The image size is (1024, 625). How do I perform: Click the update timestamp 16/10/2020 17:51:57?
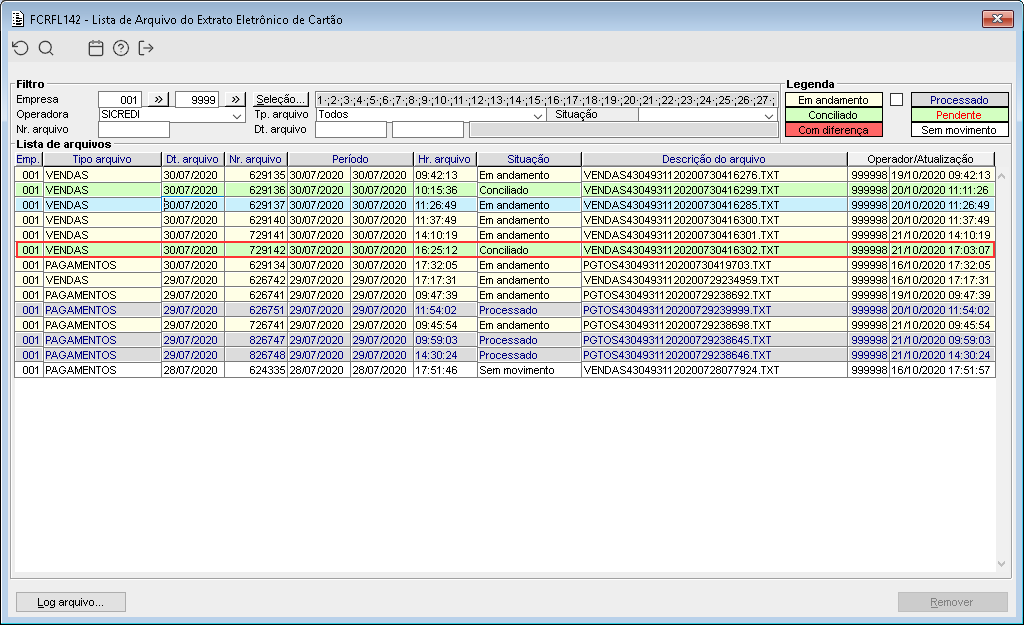click(941, 370)
